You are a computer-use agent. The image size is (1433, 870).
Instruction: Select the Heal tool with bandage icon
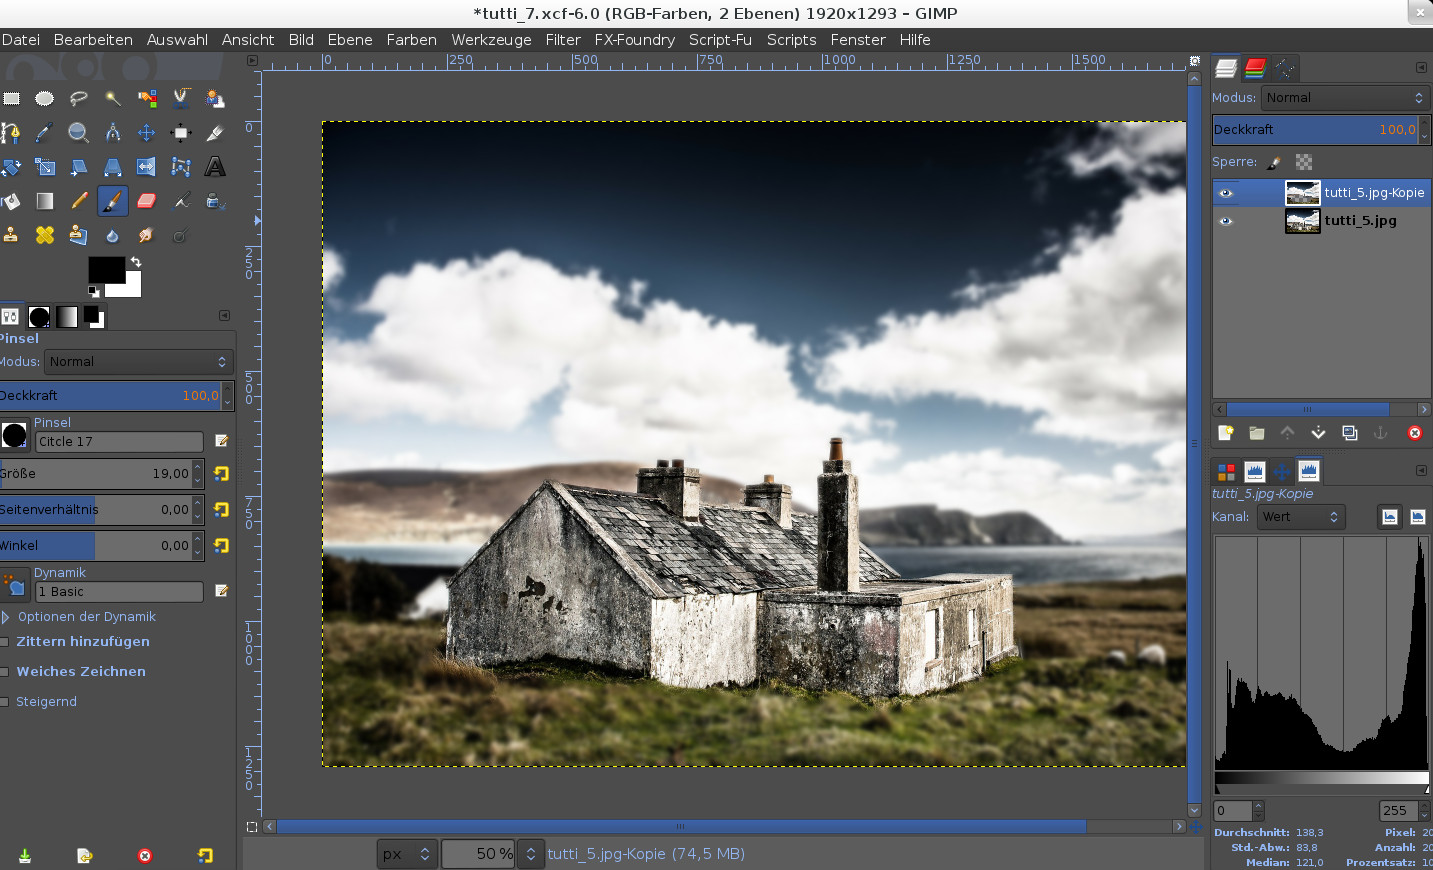[x=45, y=235]
